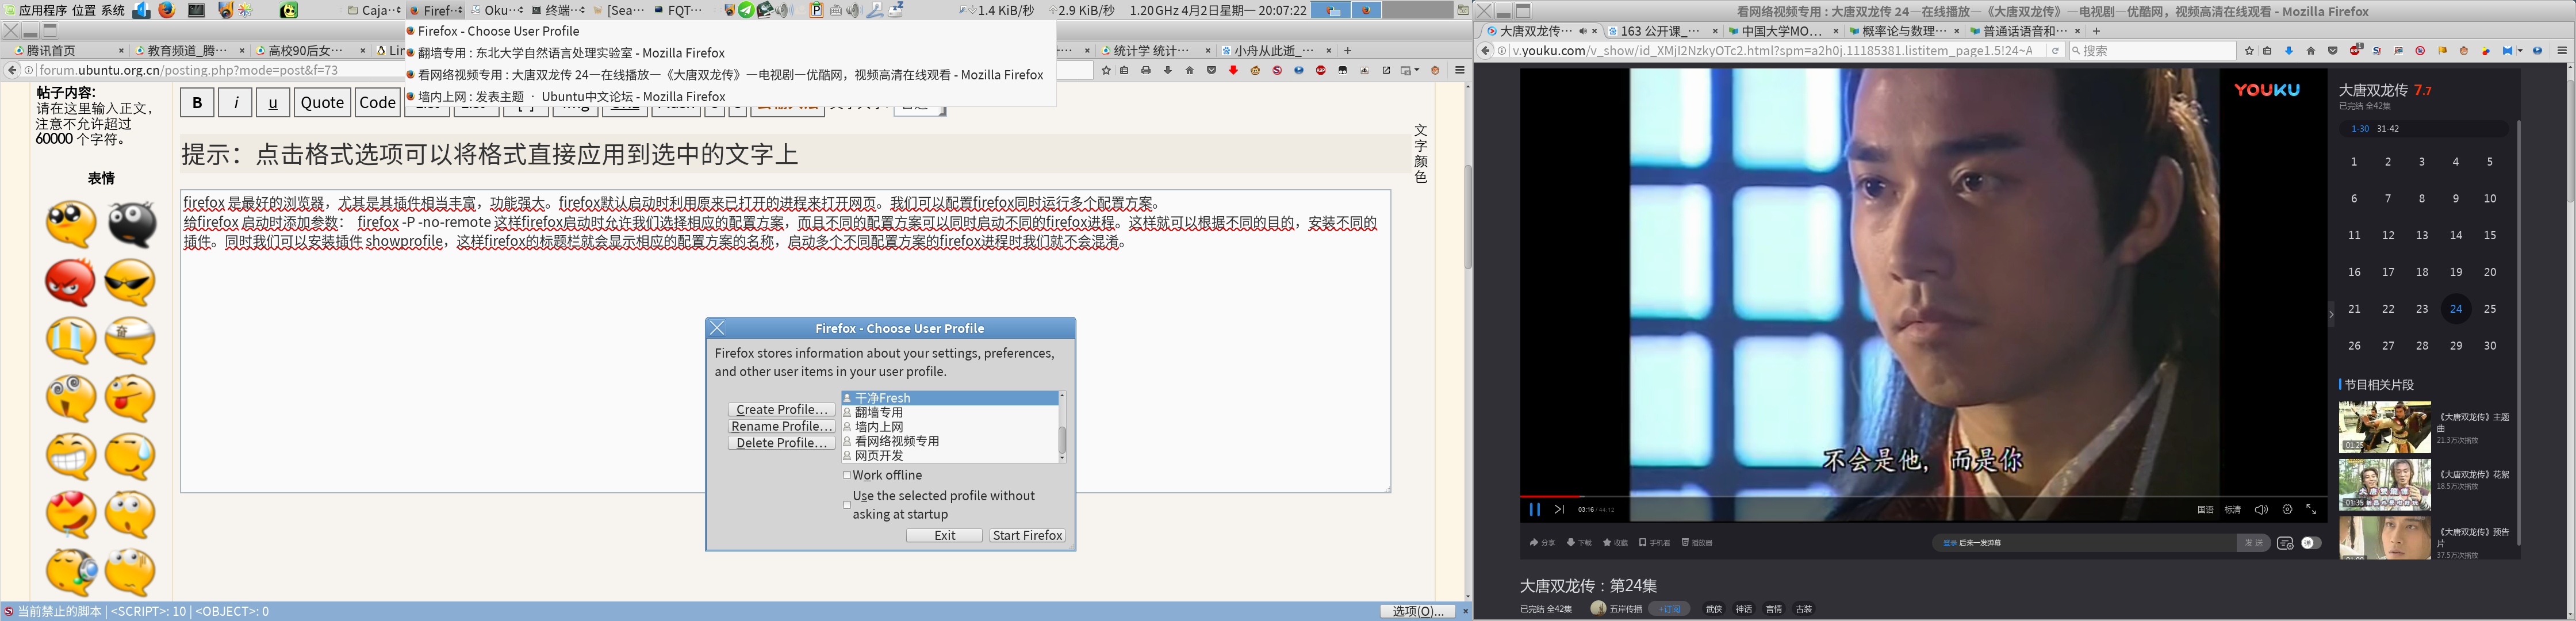Insert Code tag in forum editor
This screenshot has height=621, width=2576.
point(377,102)
